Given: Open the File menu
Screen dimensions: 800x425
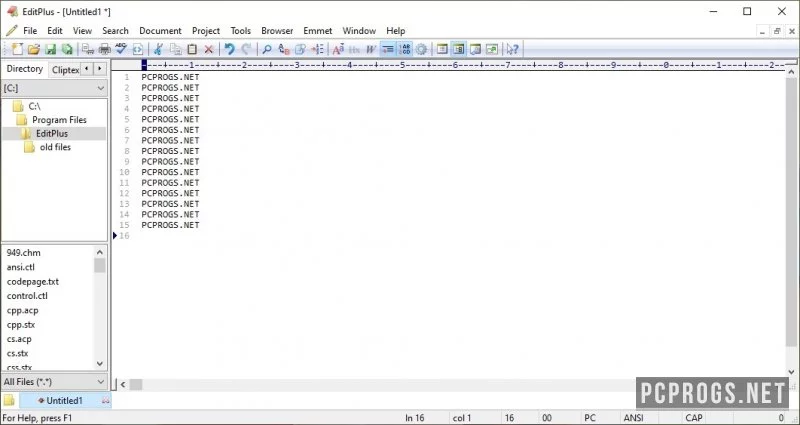Looking at the screenshot, I should pyautogui.click(x=30, y=31).
